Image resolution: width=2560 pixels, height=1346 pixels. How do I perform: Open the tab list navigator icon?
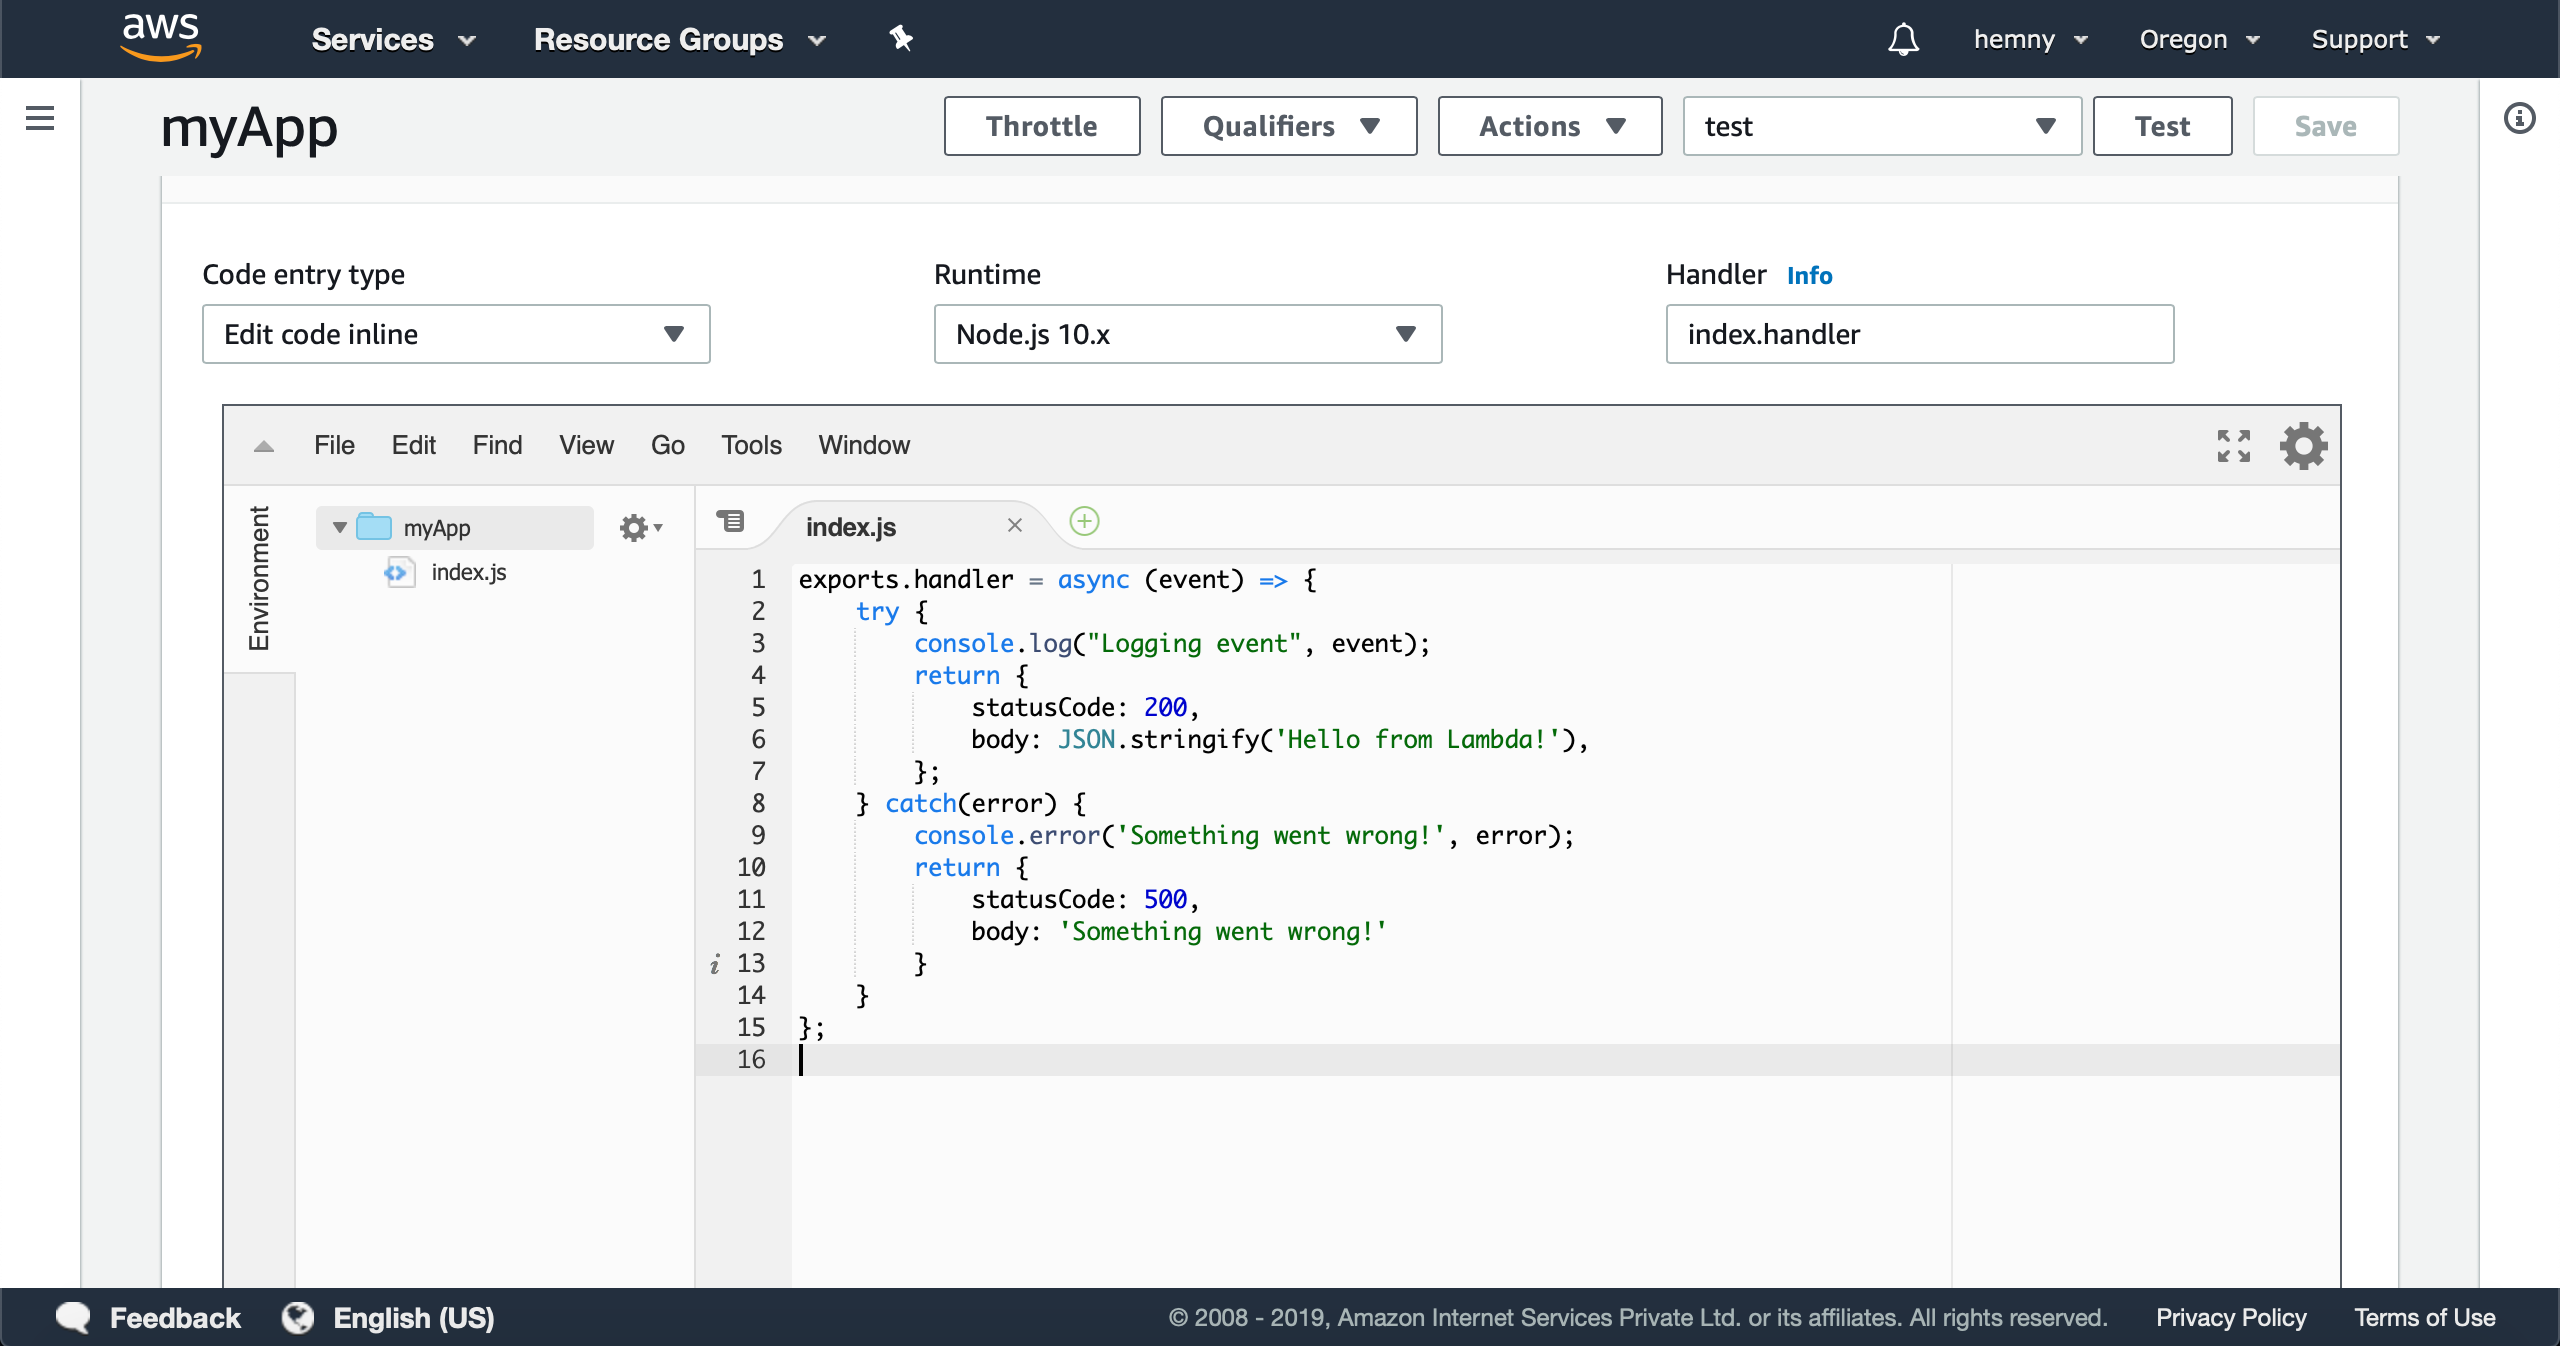click(x=731, y=521)
